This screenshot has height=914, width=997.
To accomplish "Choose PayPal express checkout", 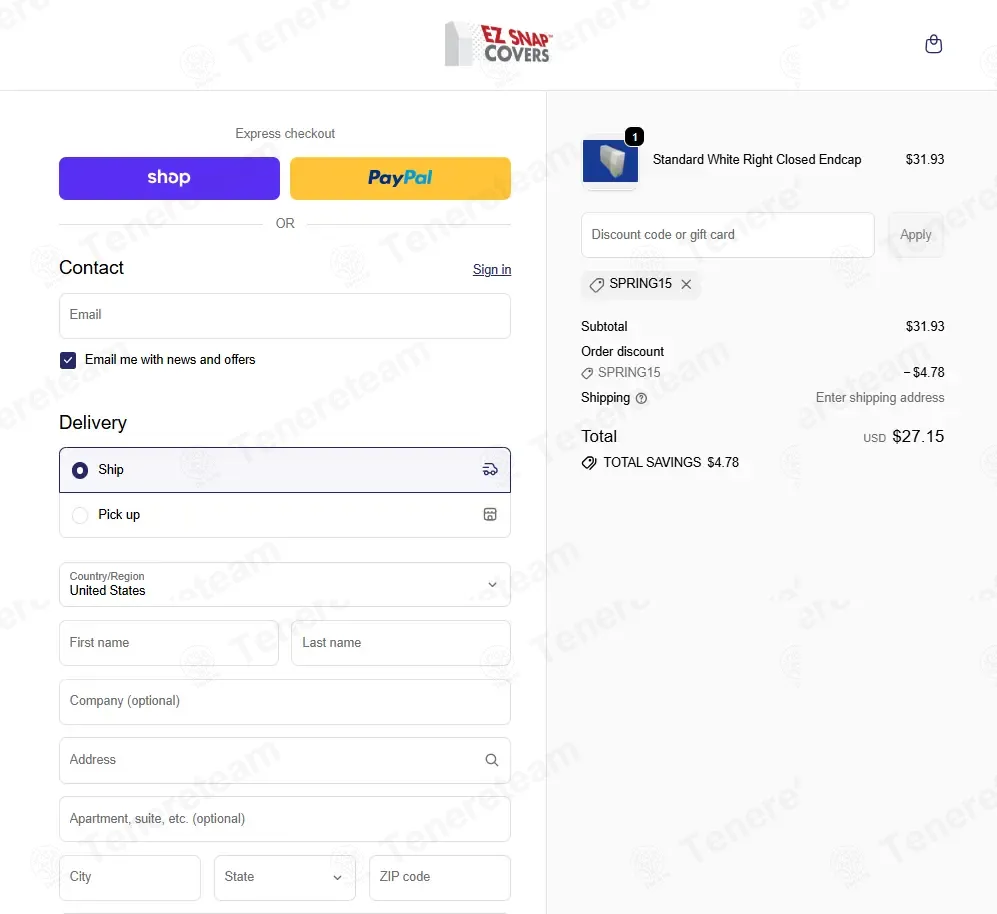I will click(400, 178).
